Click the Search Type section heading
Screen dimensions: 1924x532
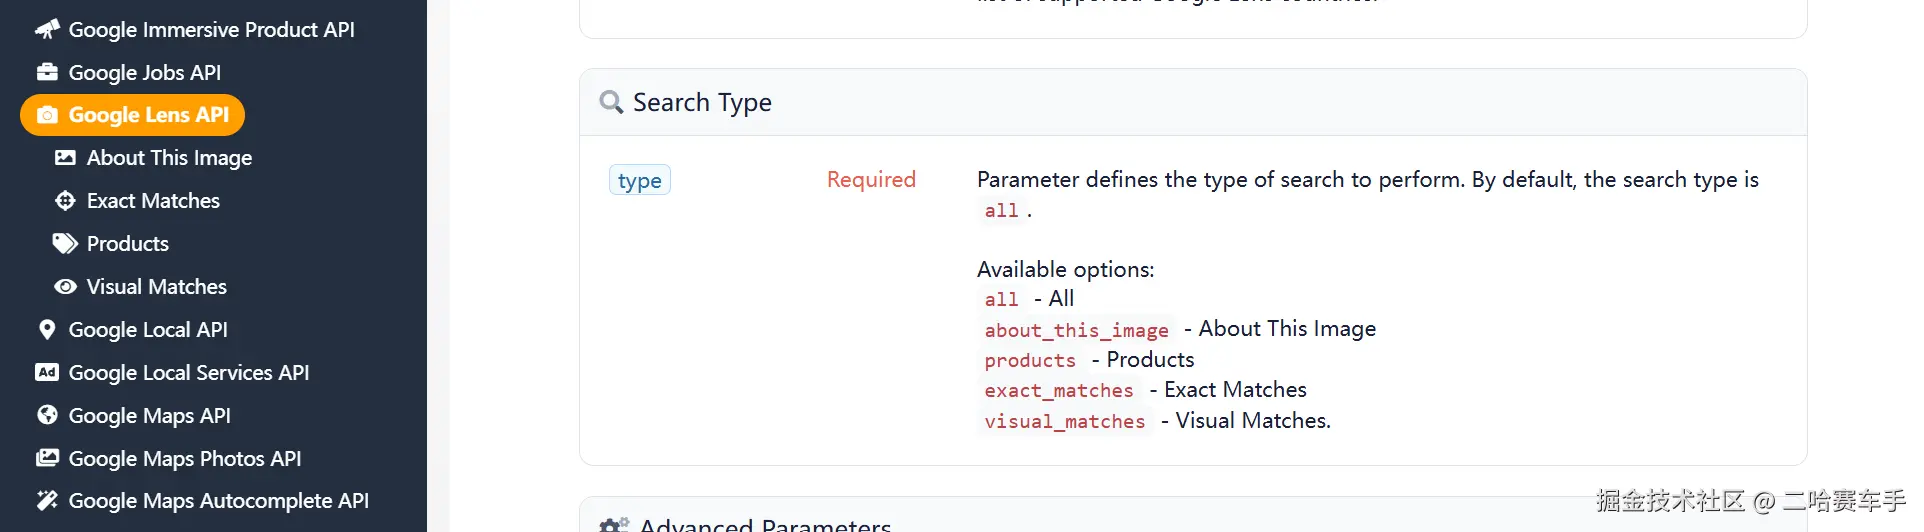coord(702,102)
